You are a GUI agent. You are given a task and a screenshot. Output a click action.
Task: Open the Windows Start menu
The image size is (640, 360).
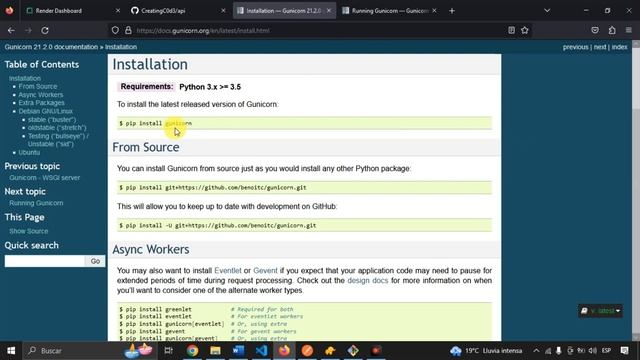[11, 351]
